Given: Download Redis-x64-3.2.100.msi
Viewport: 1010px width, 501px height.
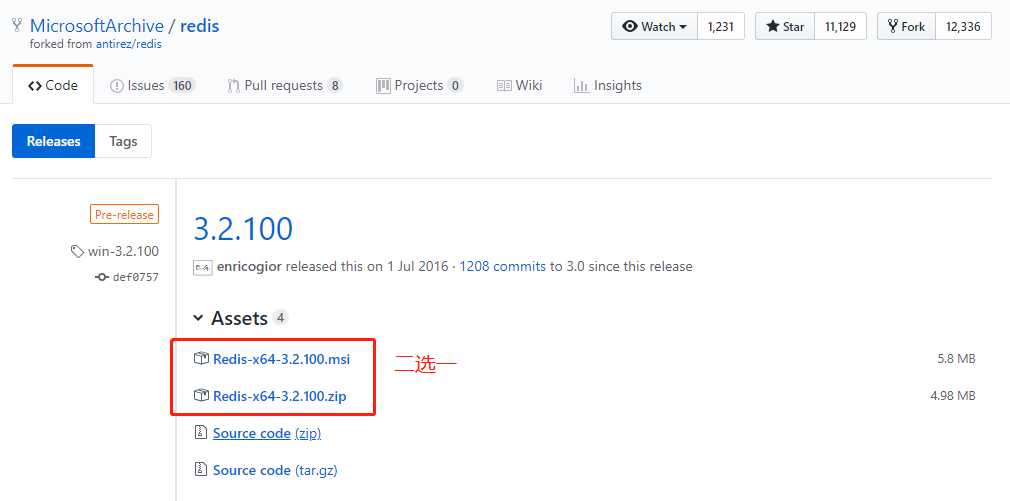Looking at the screenshot, I should [x=281, y=359].
